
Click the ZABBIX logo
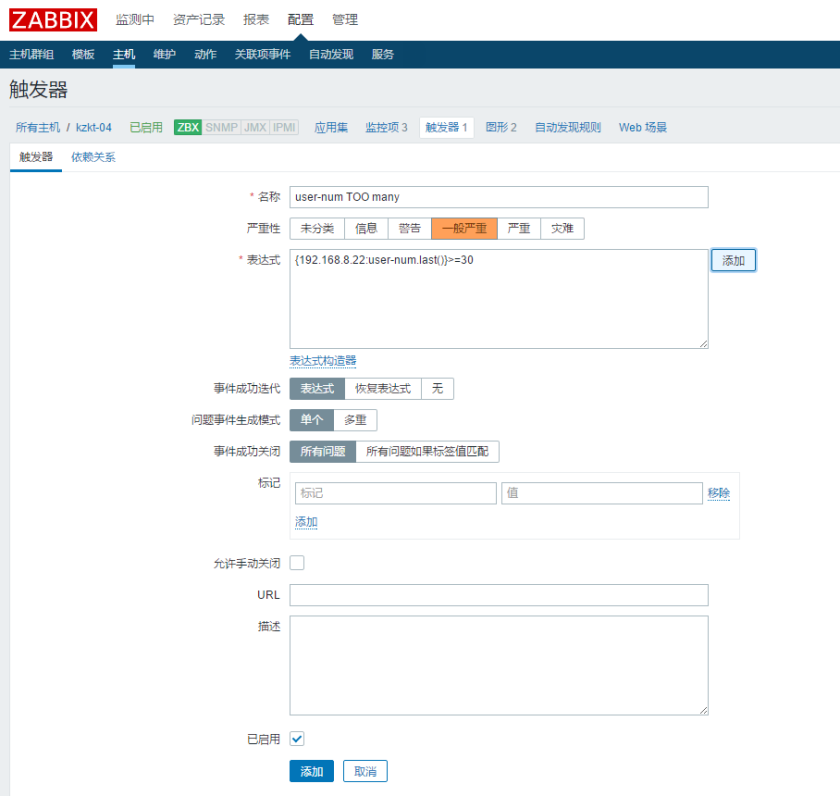(53, 20)
